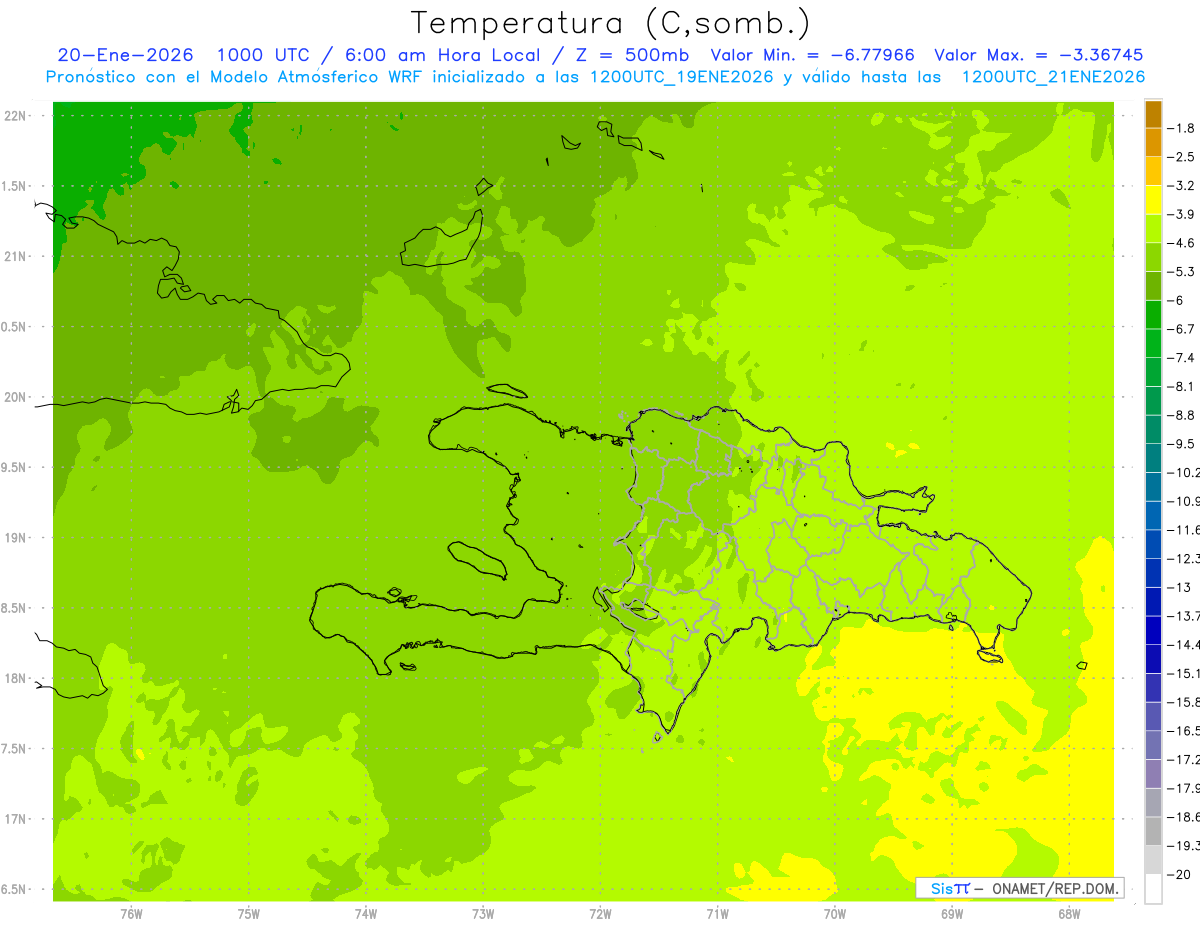
Task: Click the '74W' longitude axis label
Action: [366, 913]
